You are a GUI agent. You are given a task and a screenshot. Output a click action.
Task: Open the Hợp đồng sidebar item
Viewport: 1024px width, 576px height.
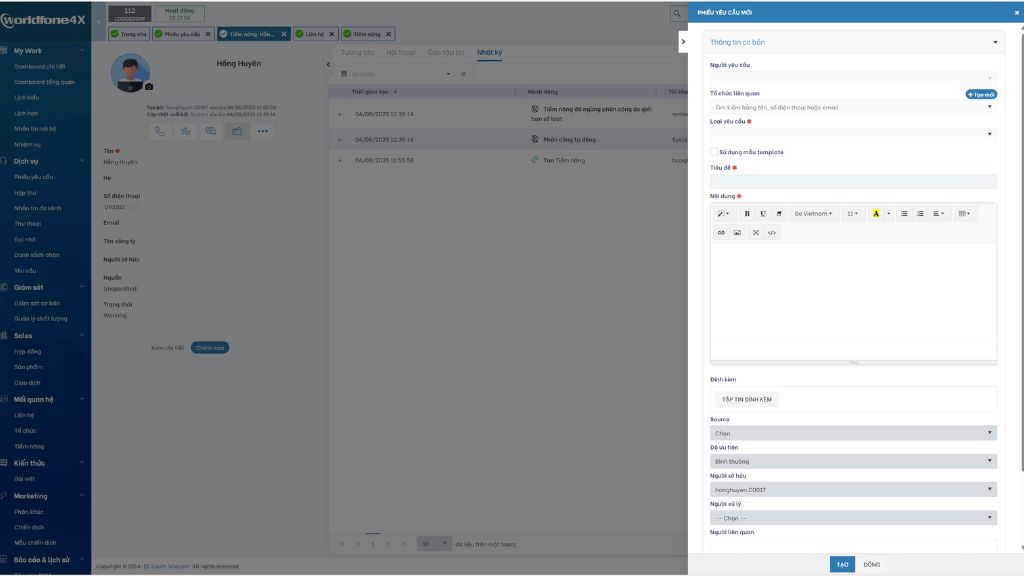click(x=27, y=351)
